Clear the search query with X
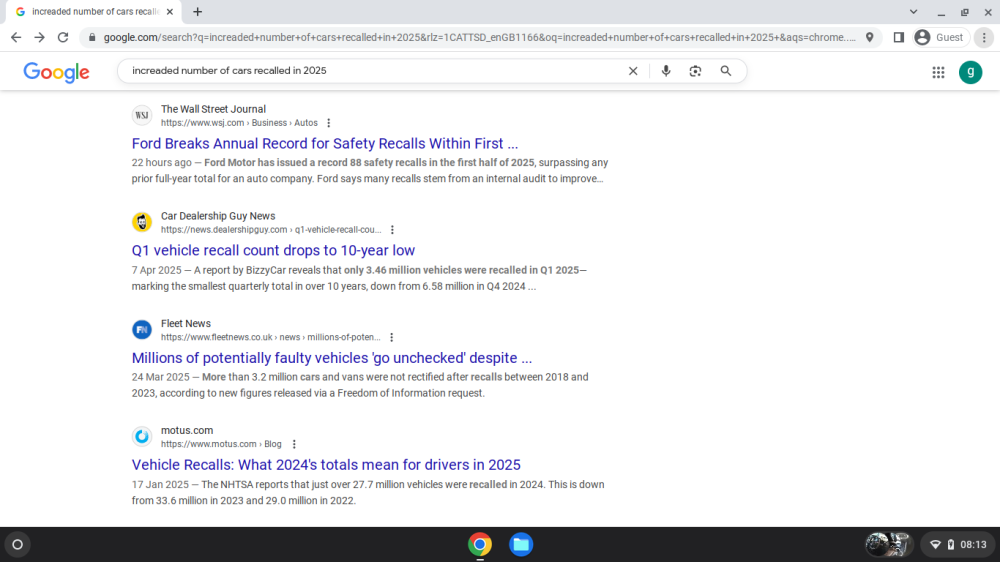This screenshot has width=1000, height=562. coord(633,71)
